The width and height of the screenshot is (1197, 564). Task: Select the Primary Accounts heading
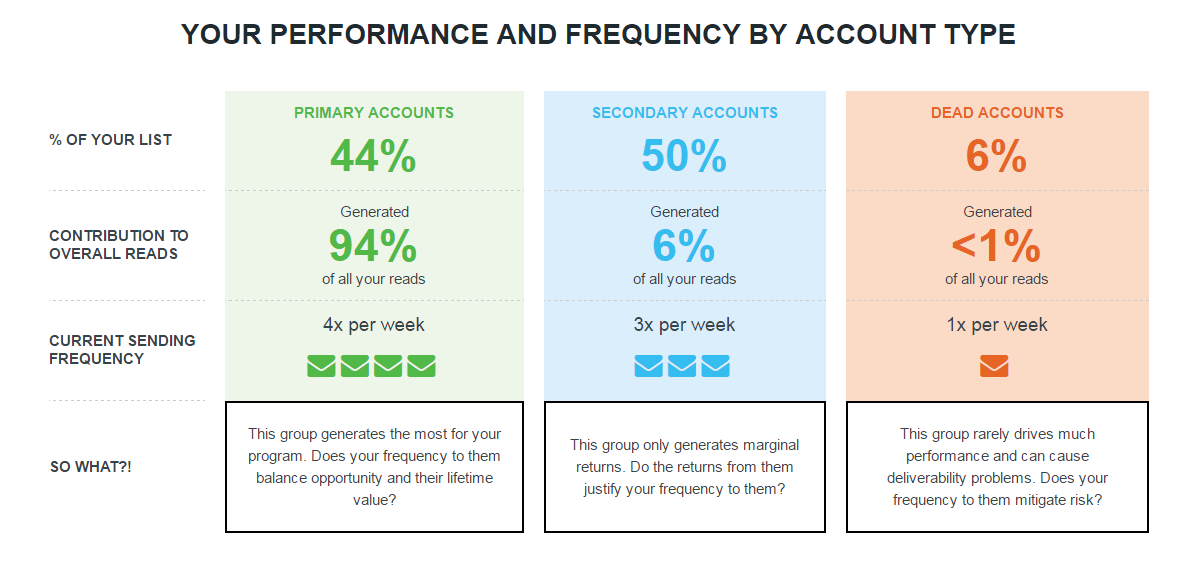(x=374, y=113)
